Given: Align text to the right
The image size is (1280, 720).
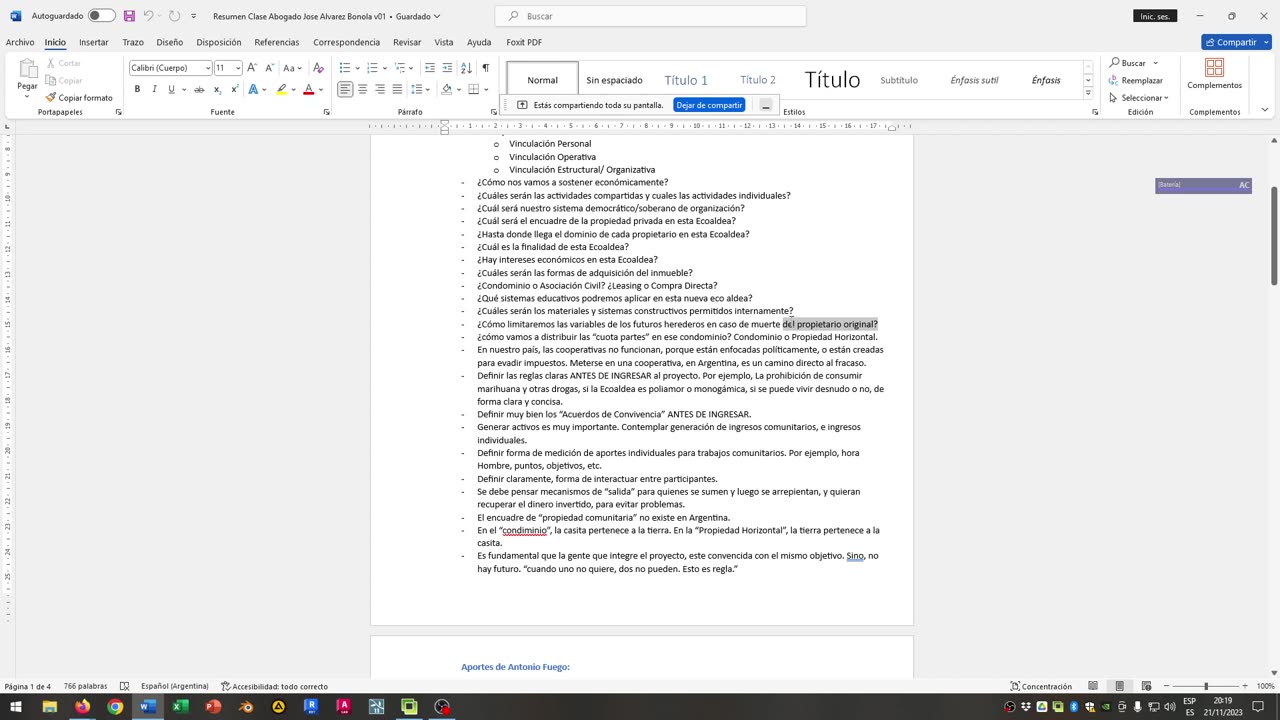Looking at the screenshot, I should pos(379,89).
